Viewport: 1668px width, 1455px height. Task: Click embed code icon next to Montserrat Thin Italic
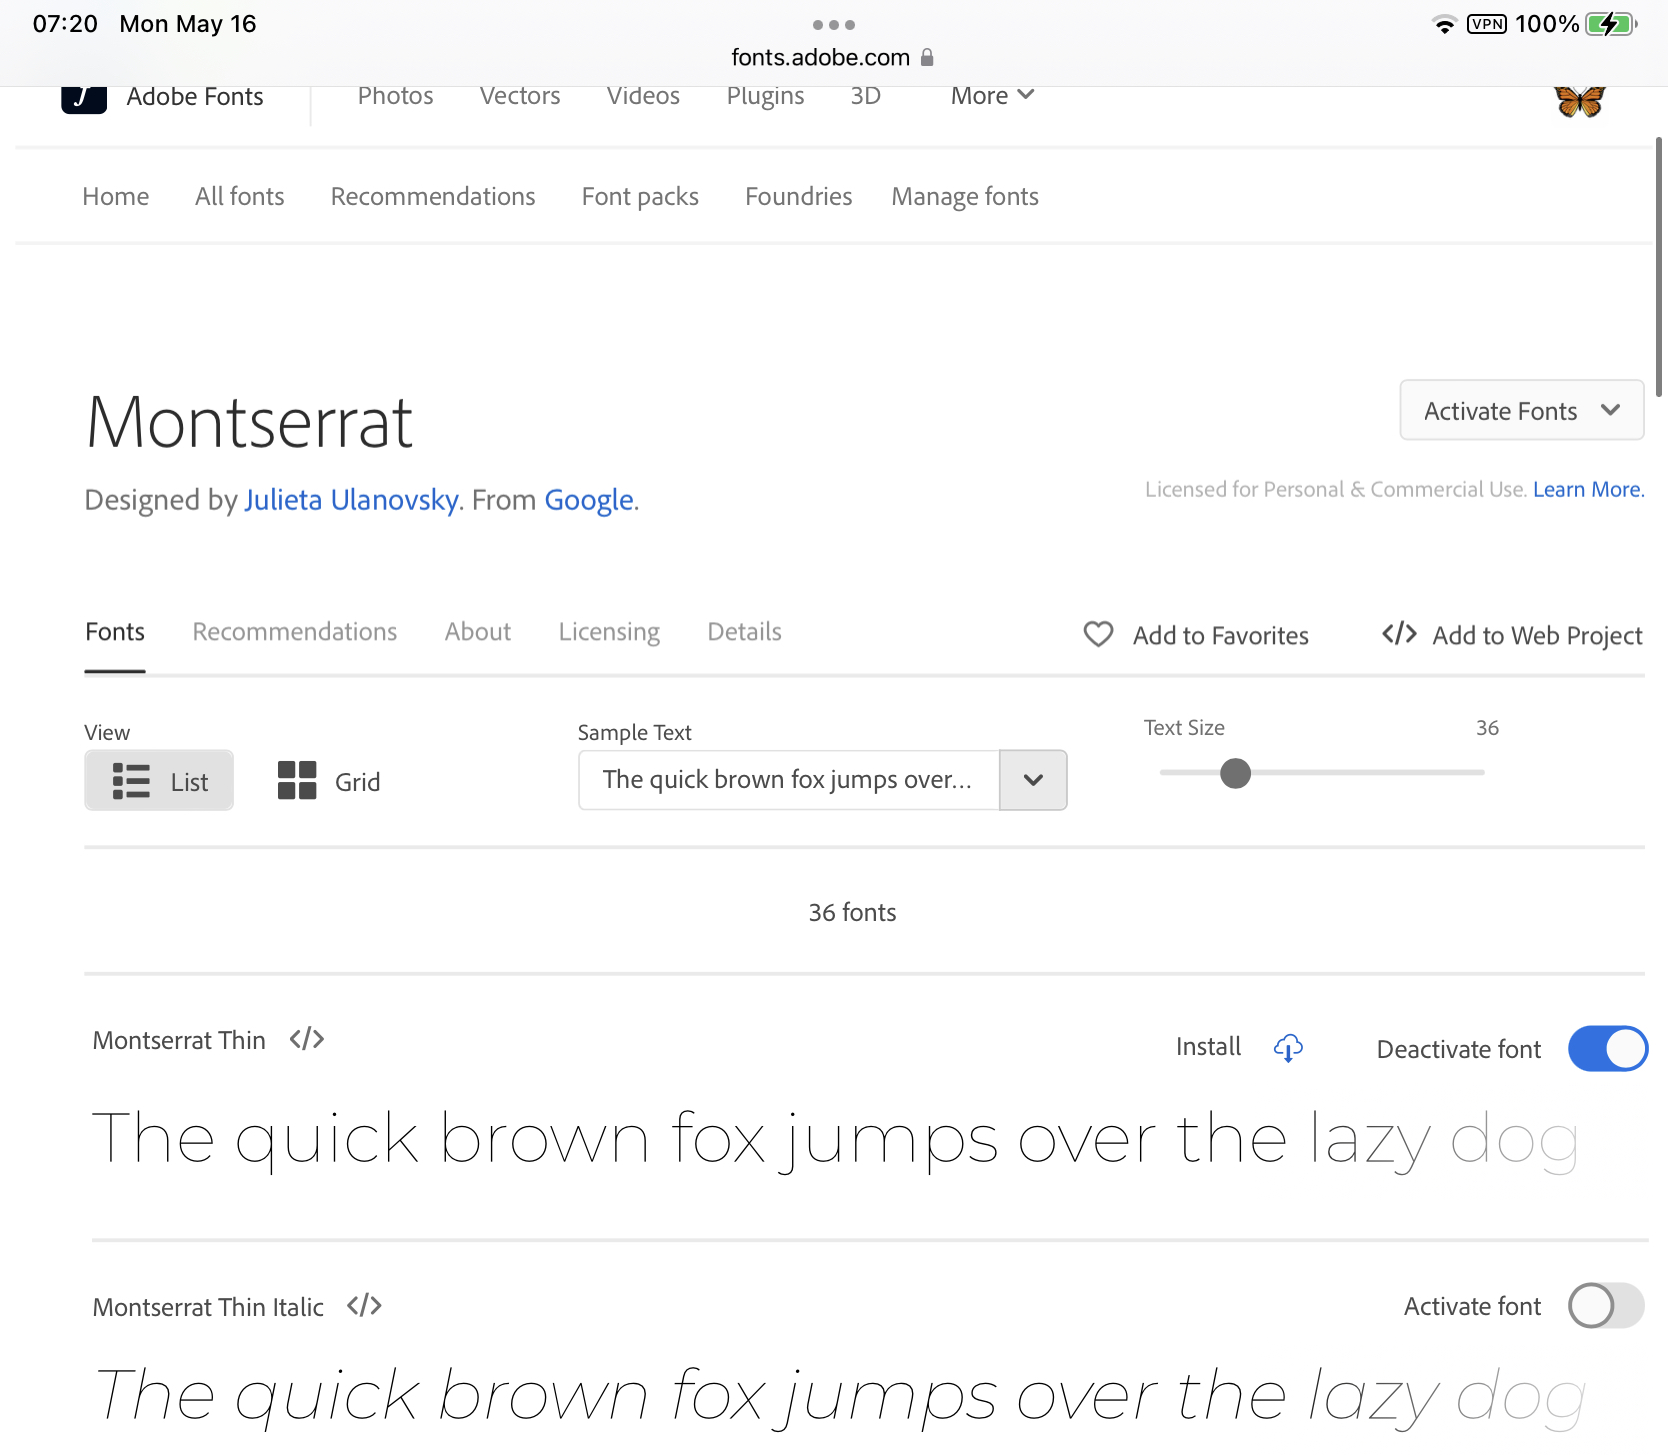pyautogui.click(x=364, y=1305)
